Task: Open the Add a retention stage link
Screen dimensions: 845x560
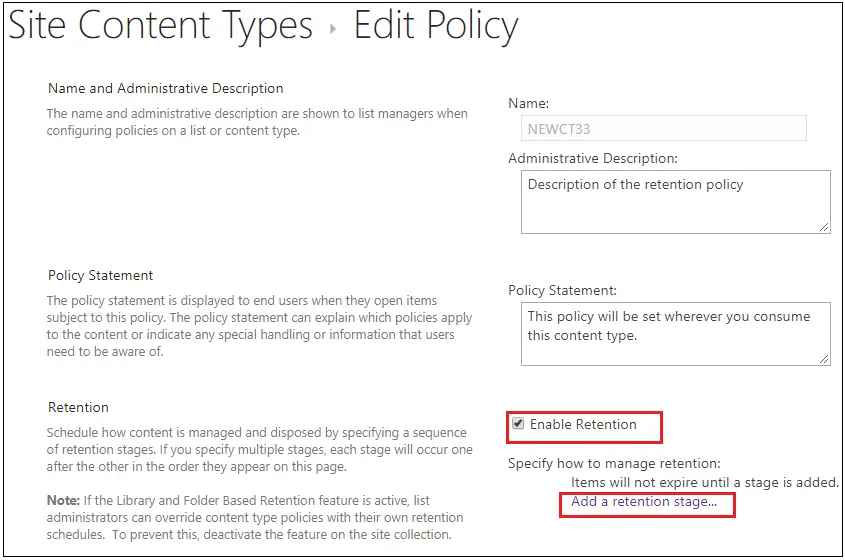Action: [x=644, y=502]
